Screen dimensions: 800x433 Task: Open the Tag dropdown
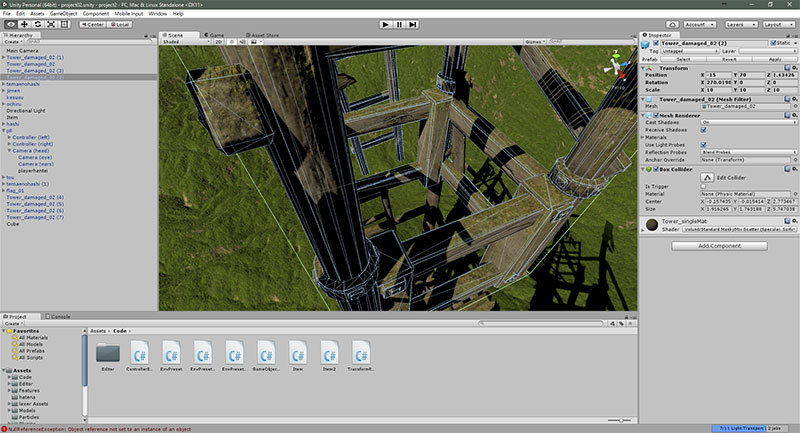690,51
